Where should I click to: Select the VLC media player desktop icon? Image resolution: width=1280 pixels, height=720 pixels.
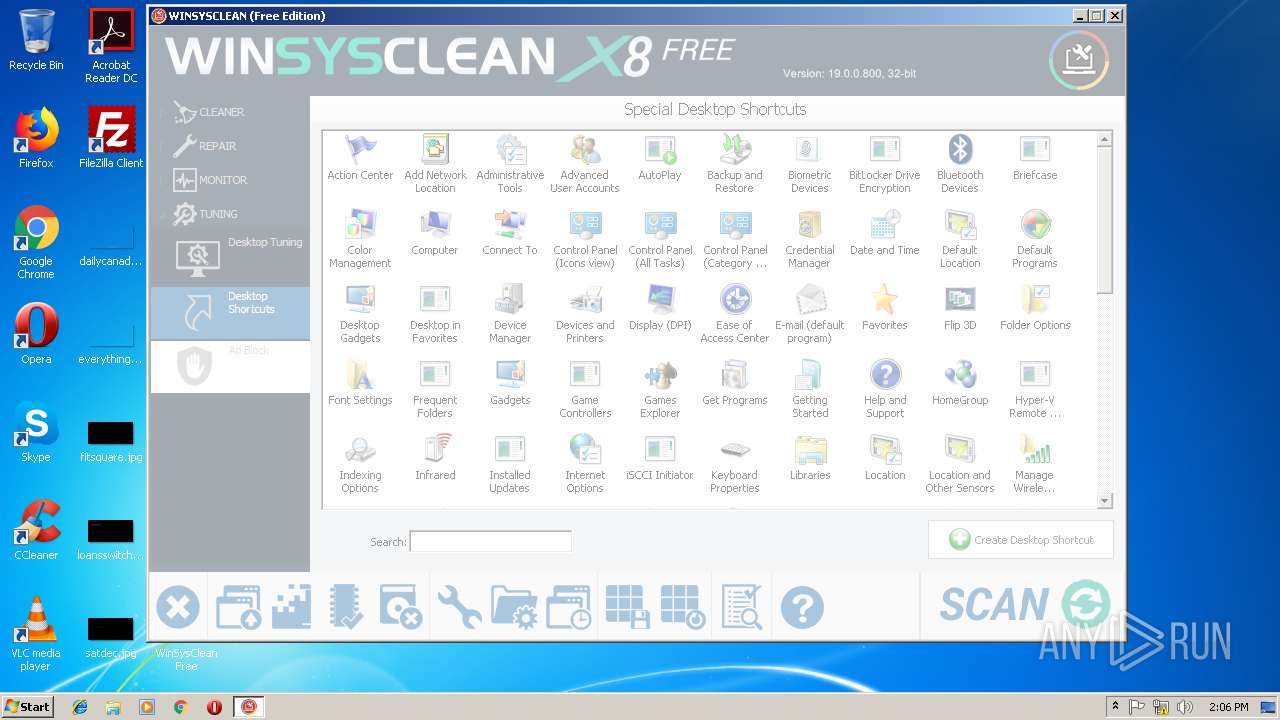pos(36,634)
